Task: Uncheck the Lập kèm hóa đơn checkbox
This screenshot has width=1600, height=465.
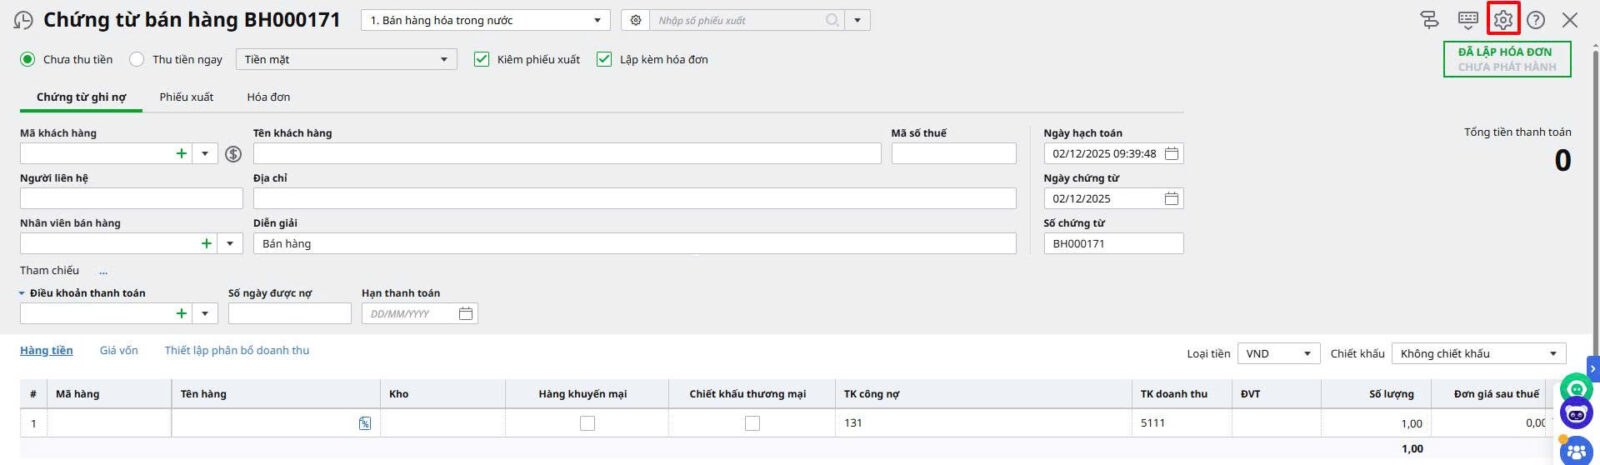Action: click(x=604, y=60)
